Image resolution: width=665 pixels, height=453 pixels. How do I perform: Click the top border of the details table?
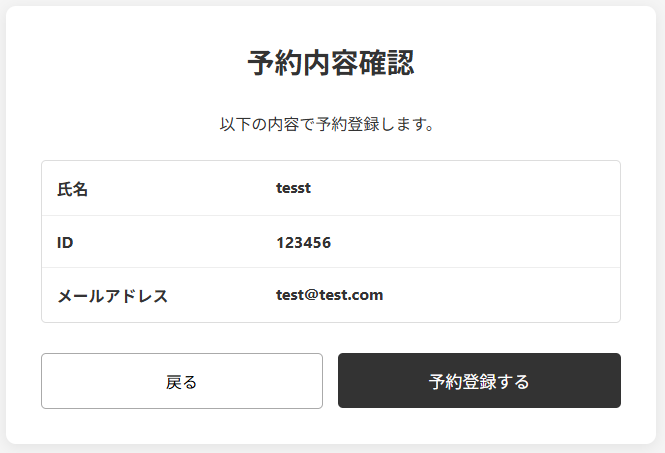(x=331, y=161)
